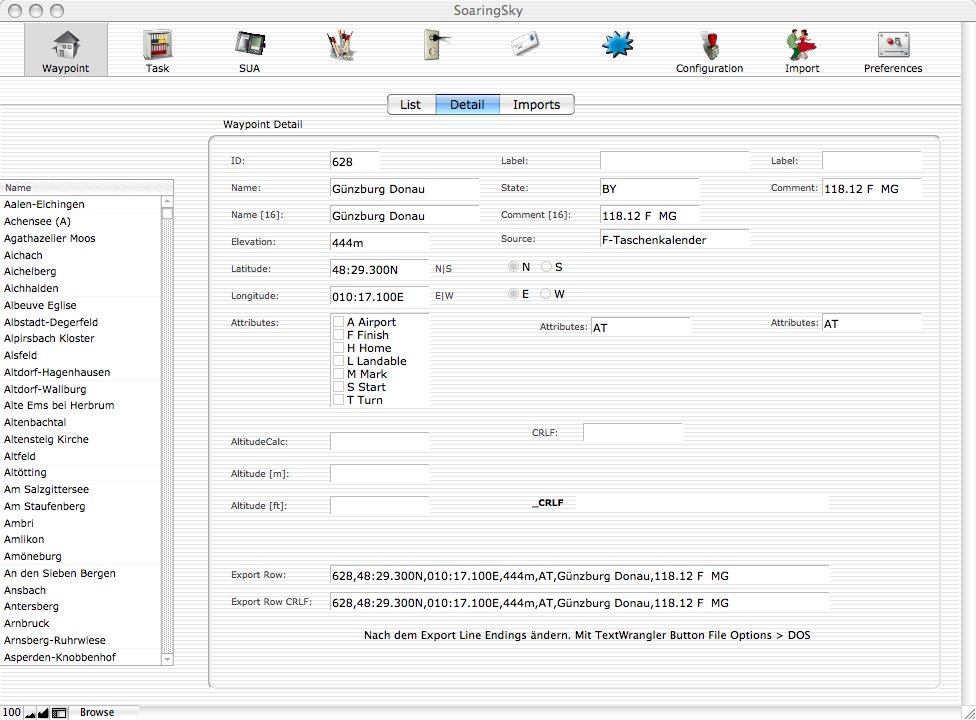This screenshot has height=720, width=976.
Task: Switch to the List tab
Action: 411,105
